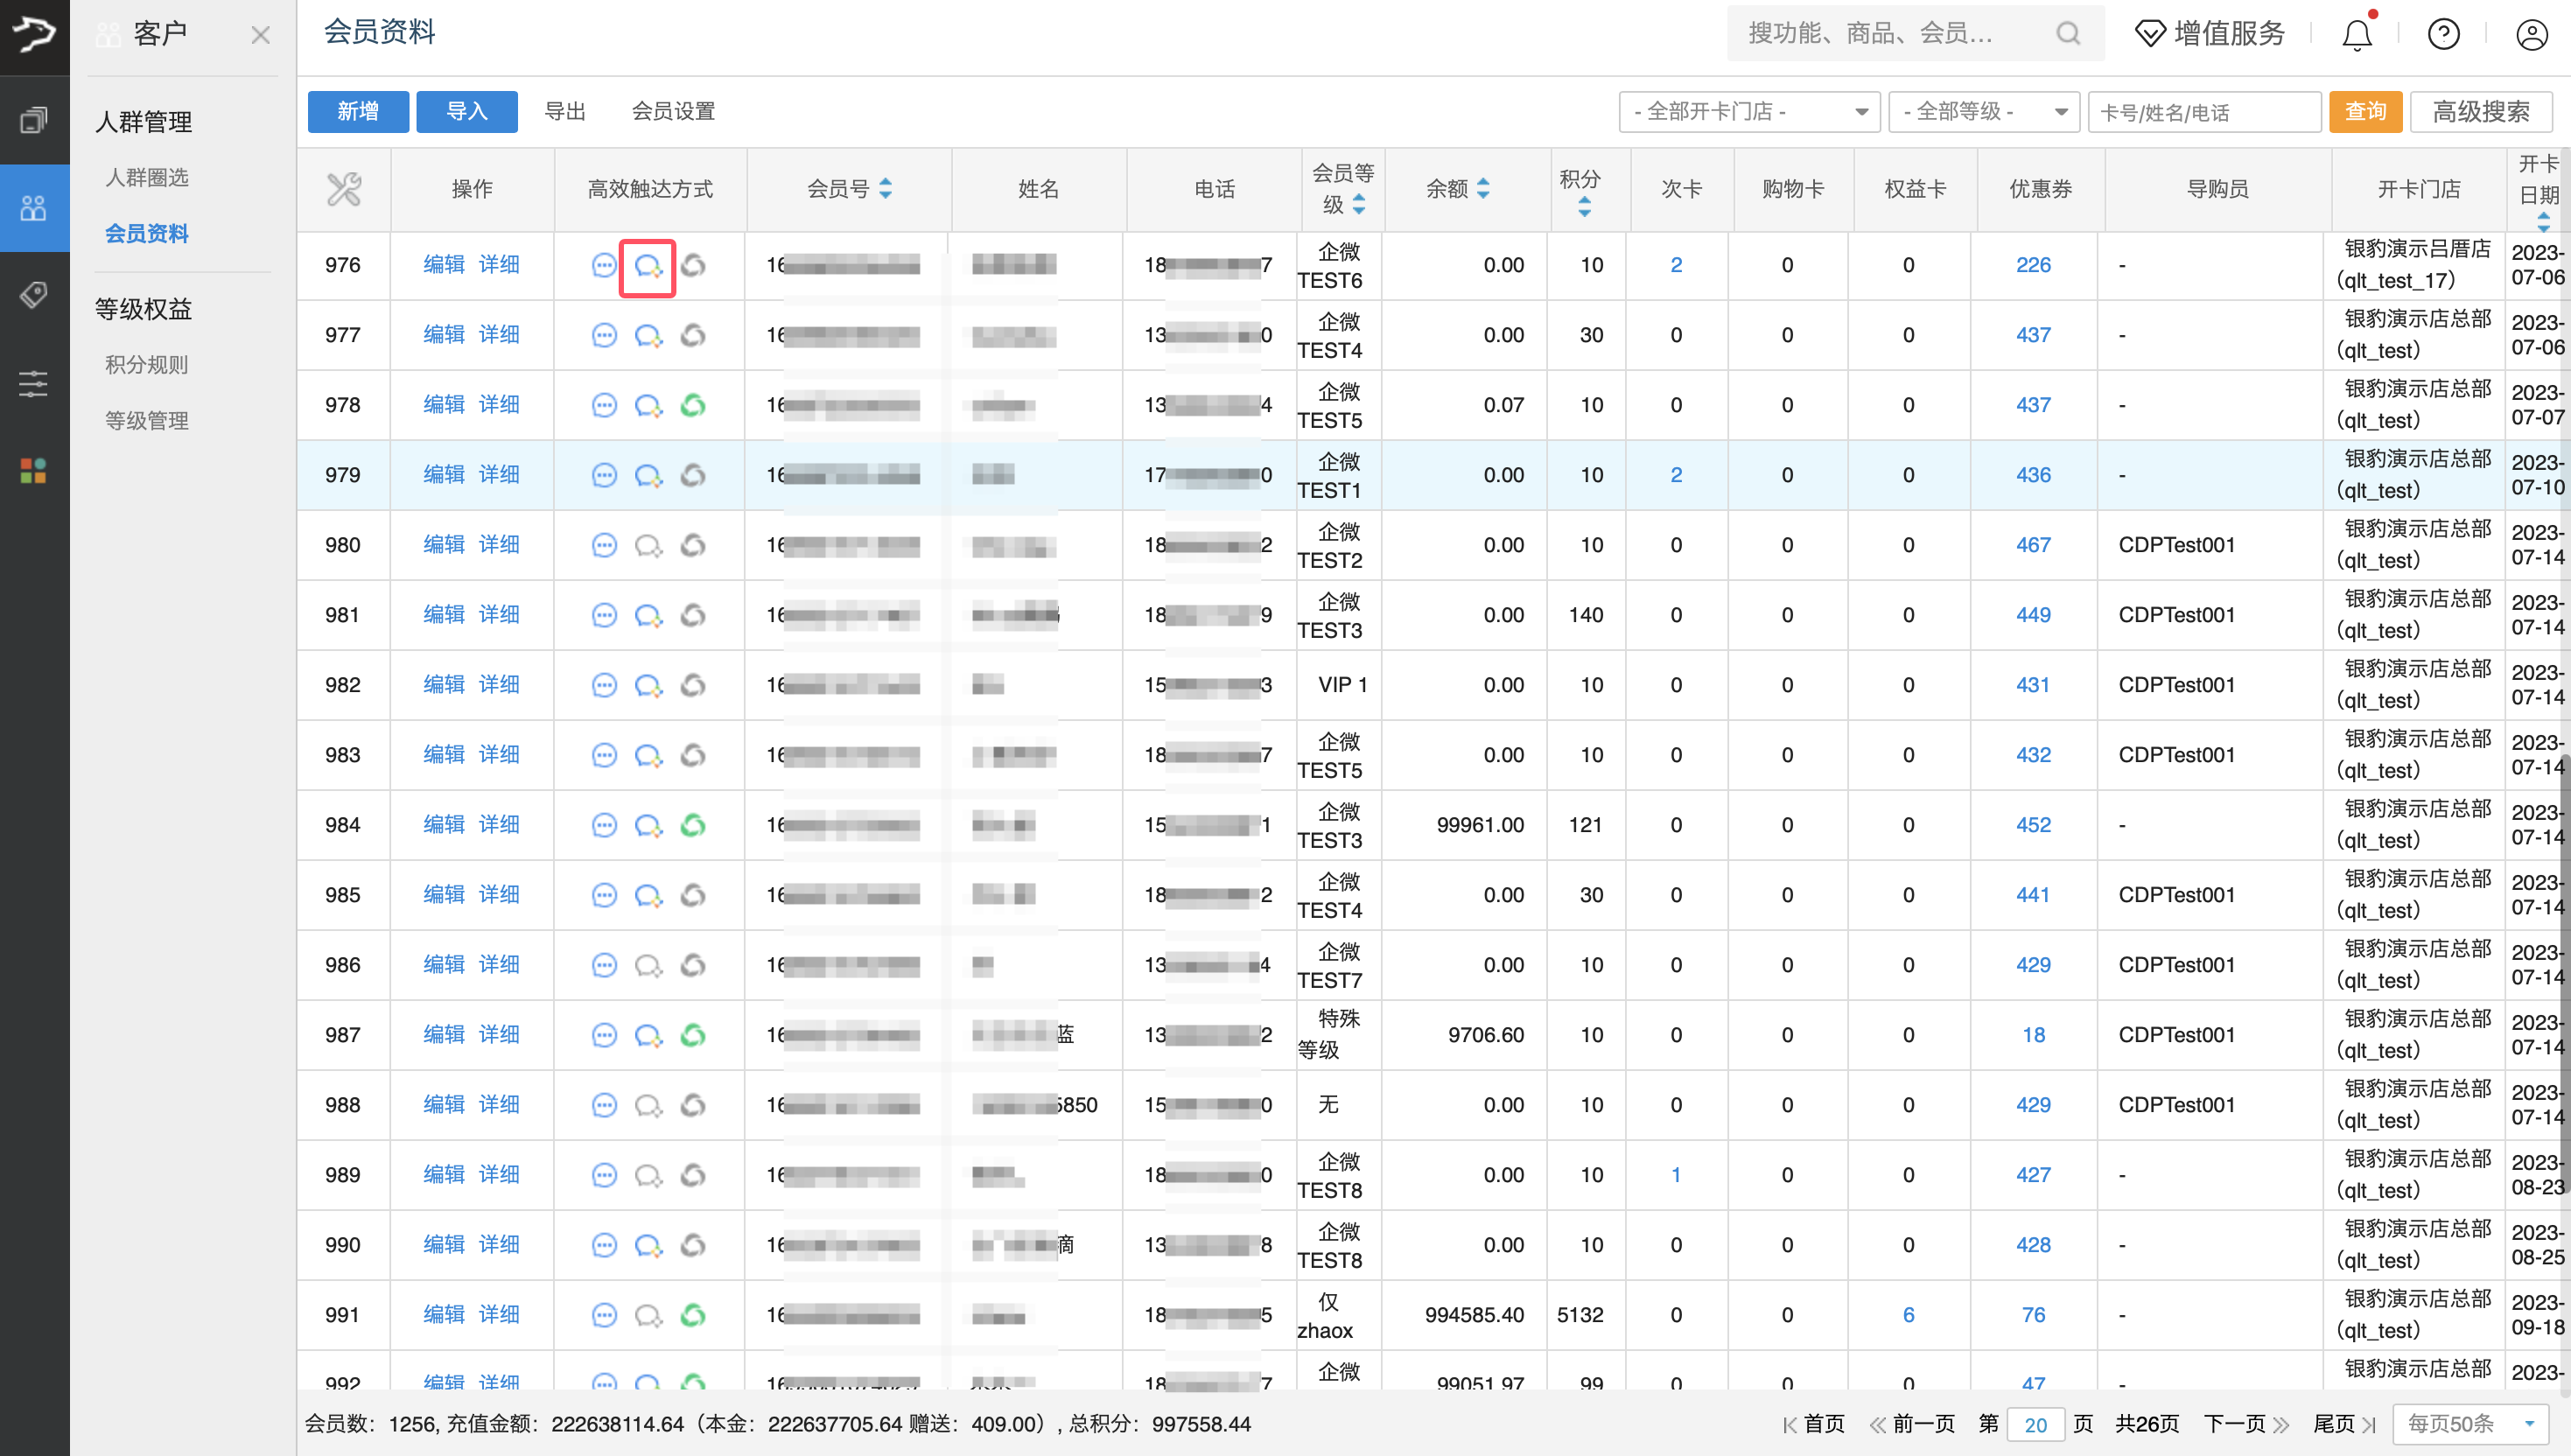Click the 导出 toolbar item
Viewport: 2571px width, 1456px height.
point(565,111)
